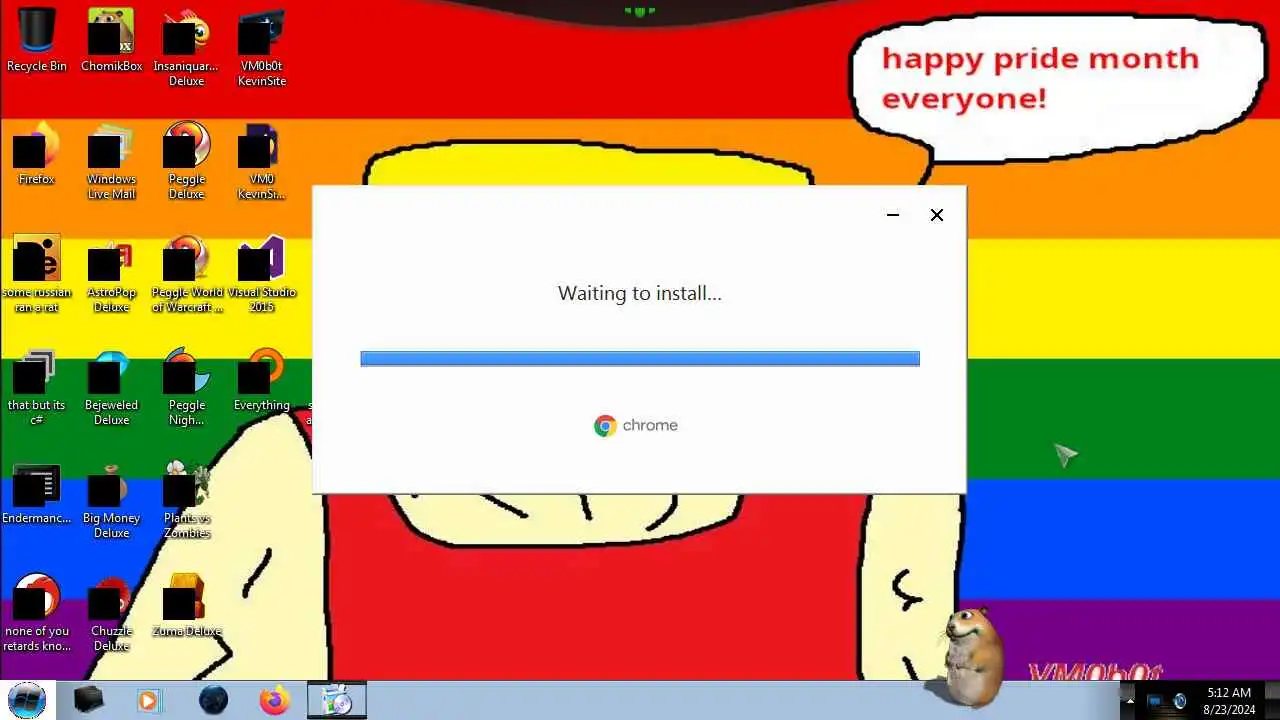
Task: Open the network tray icon
Action: (x=1155, y=701)
